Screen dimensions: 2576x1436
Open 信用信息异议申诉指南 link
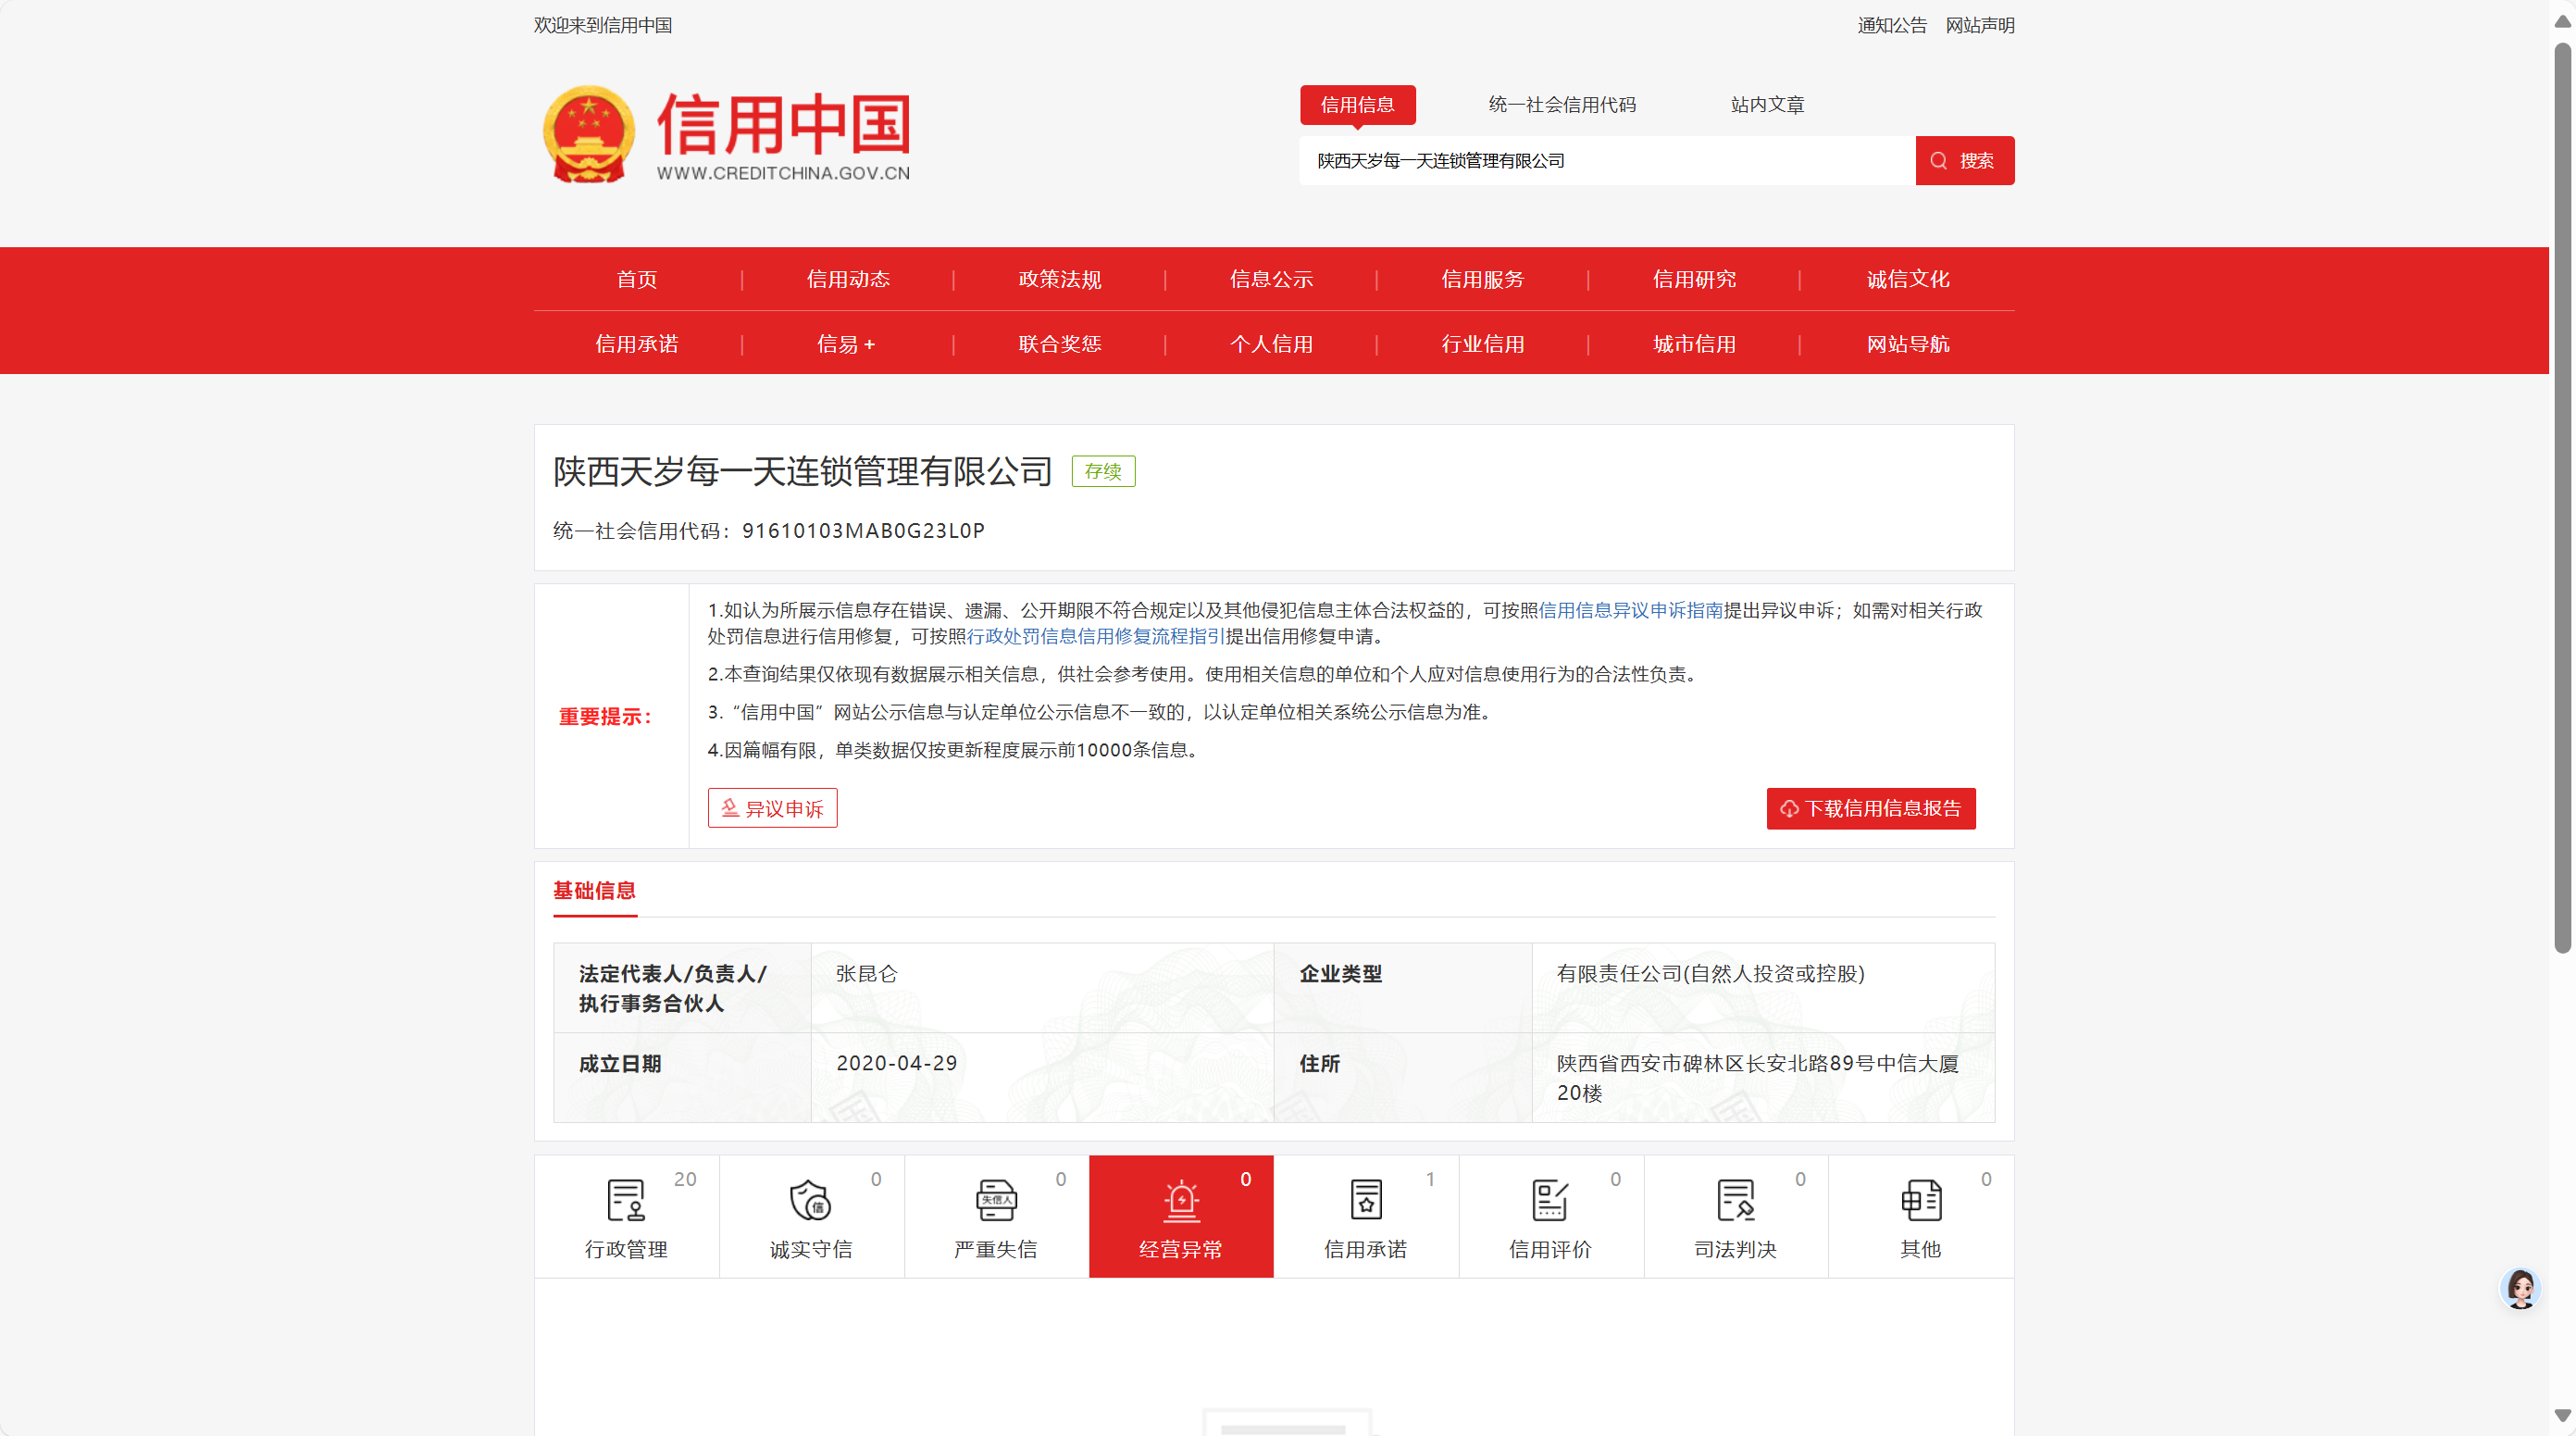tap(1631, 610)
